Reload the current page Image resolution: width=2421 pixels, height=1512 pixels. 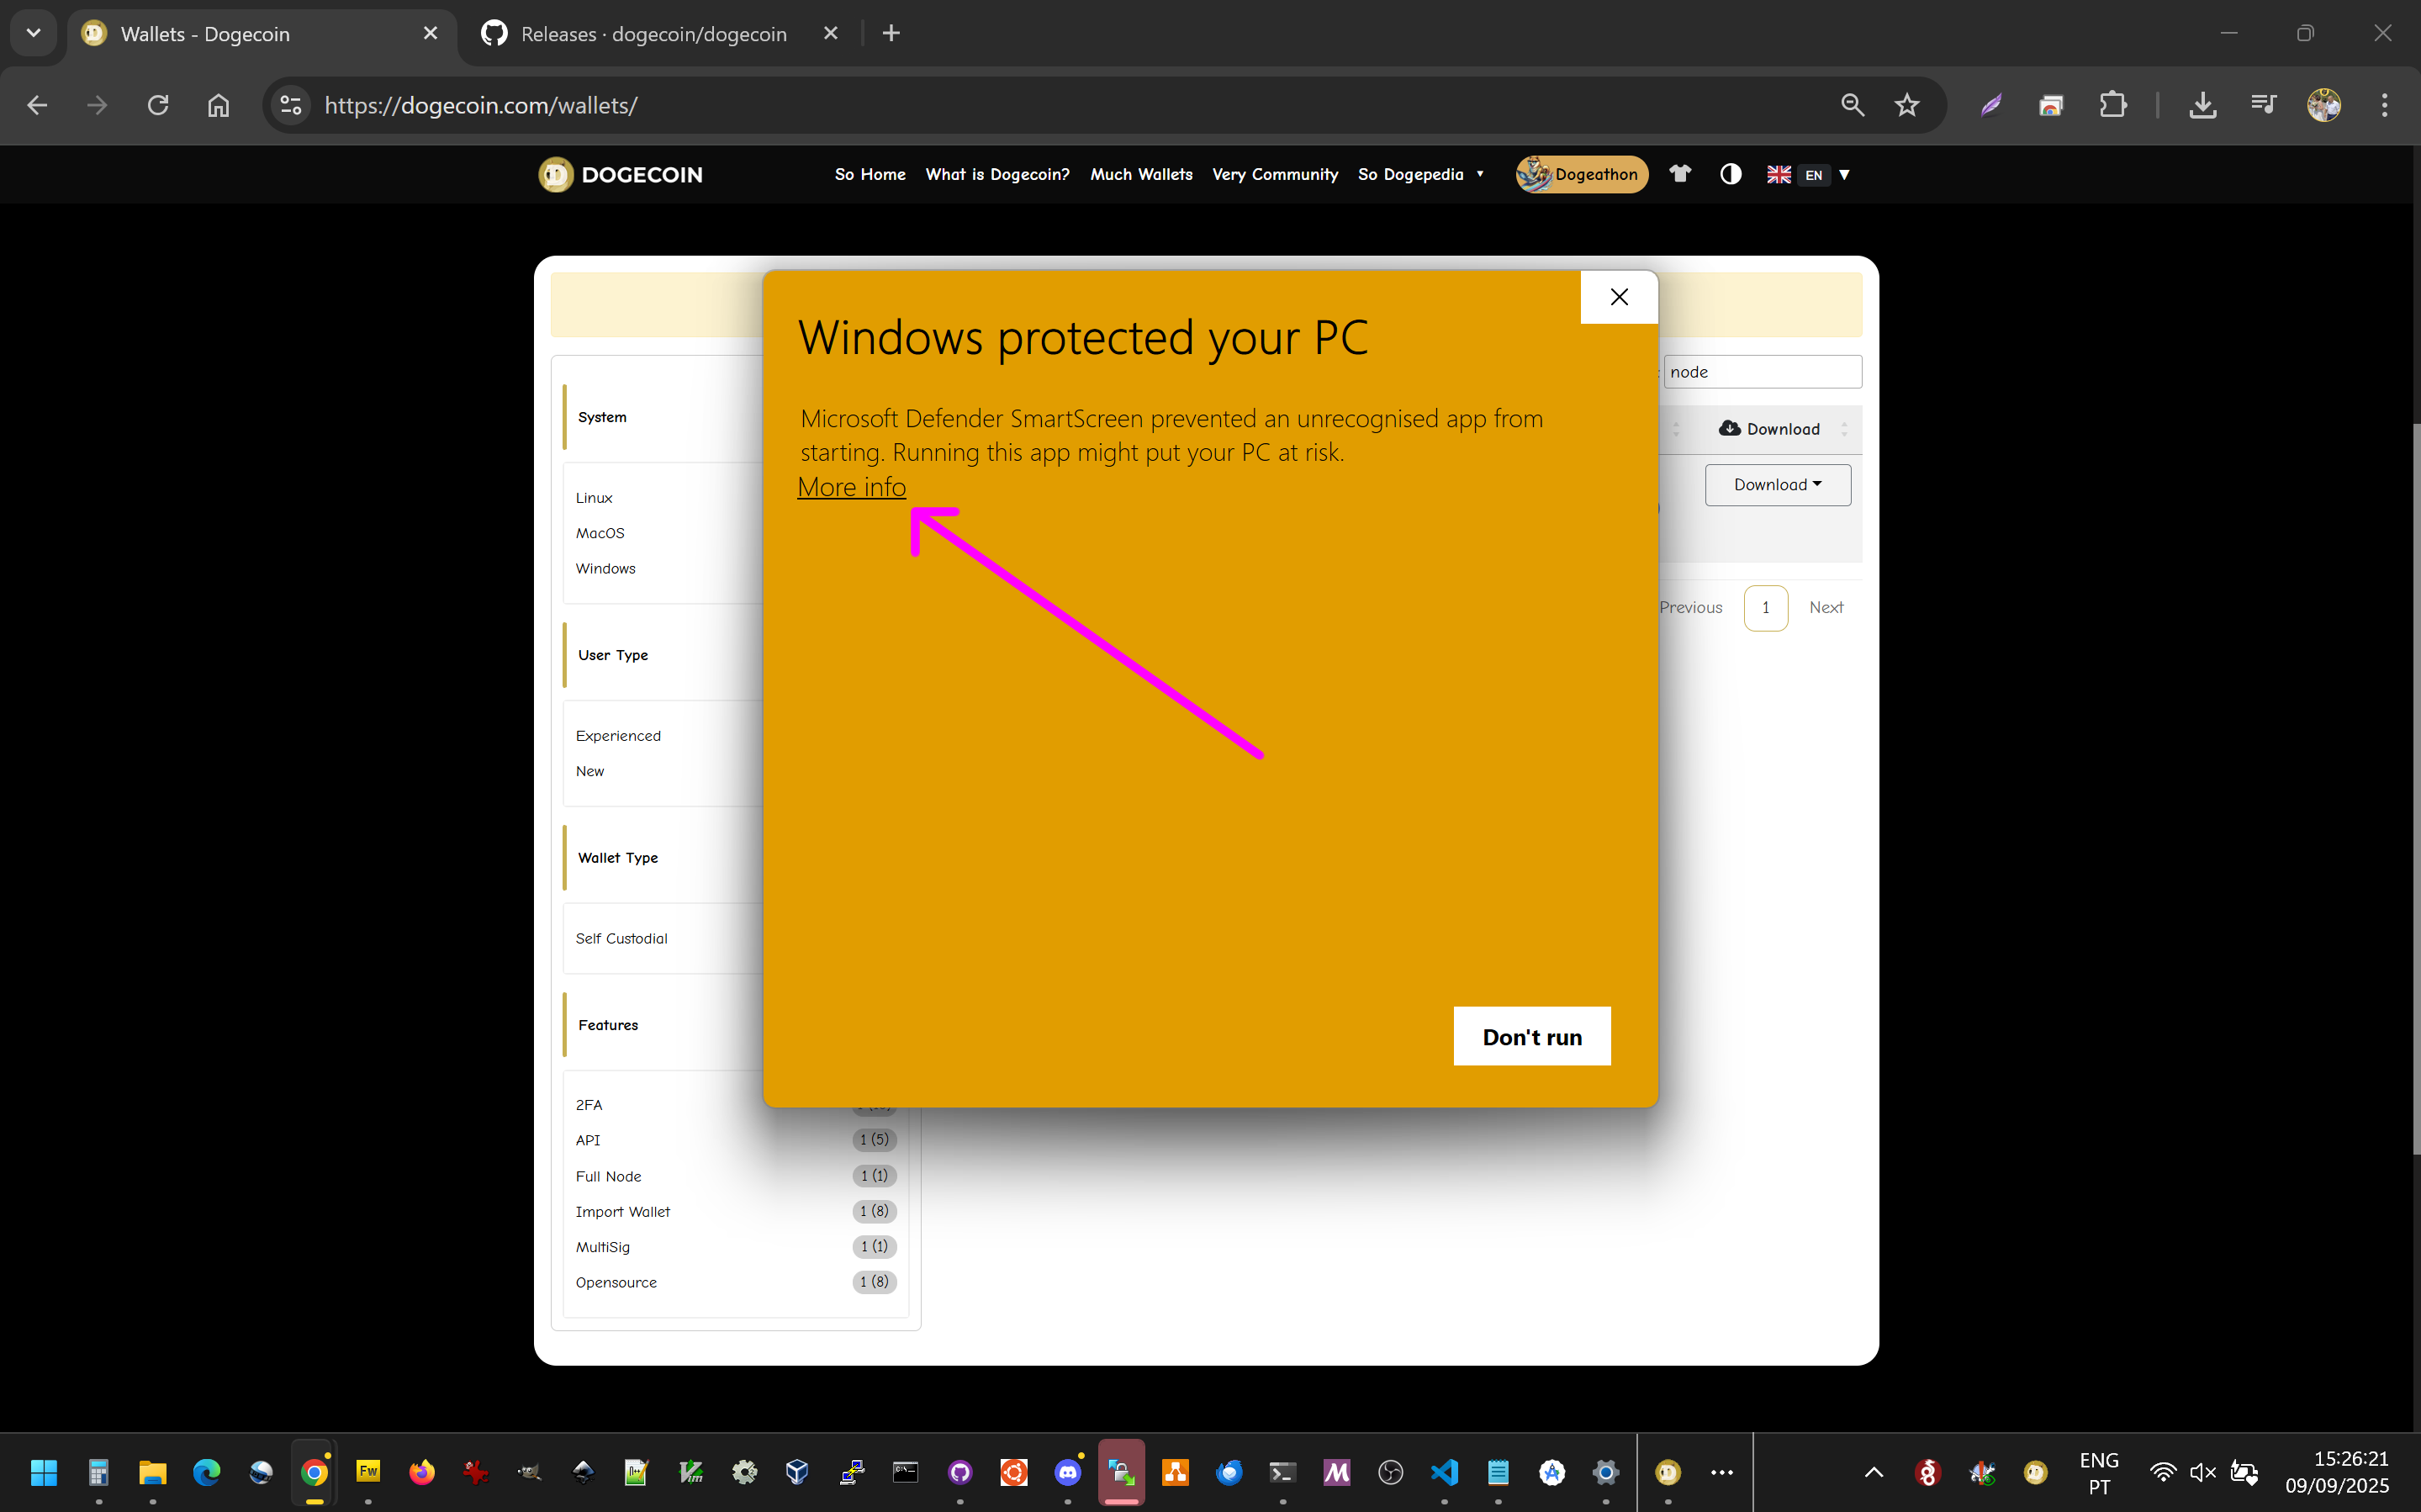coord(158,105)
